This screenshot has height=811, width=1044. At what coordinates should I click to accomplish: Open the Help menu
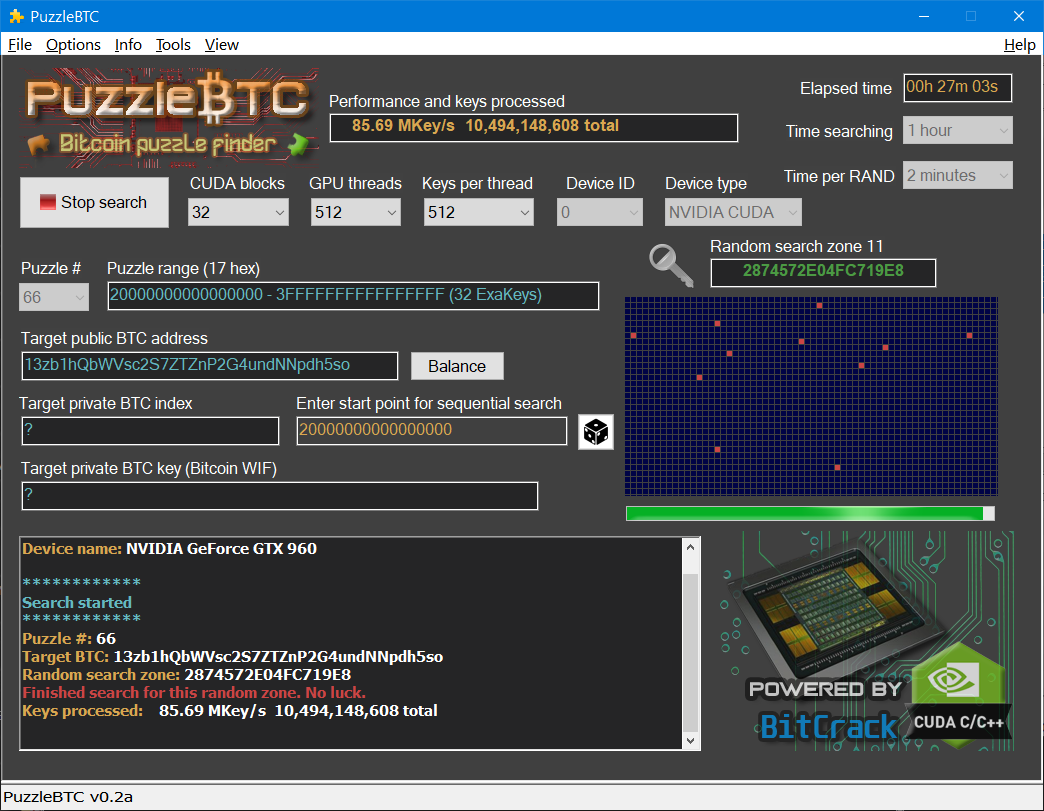click(1019, 45)
